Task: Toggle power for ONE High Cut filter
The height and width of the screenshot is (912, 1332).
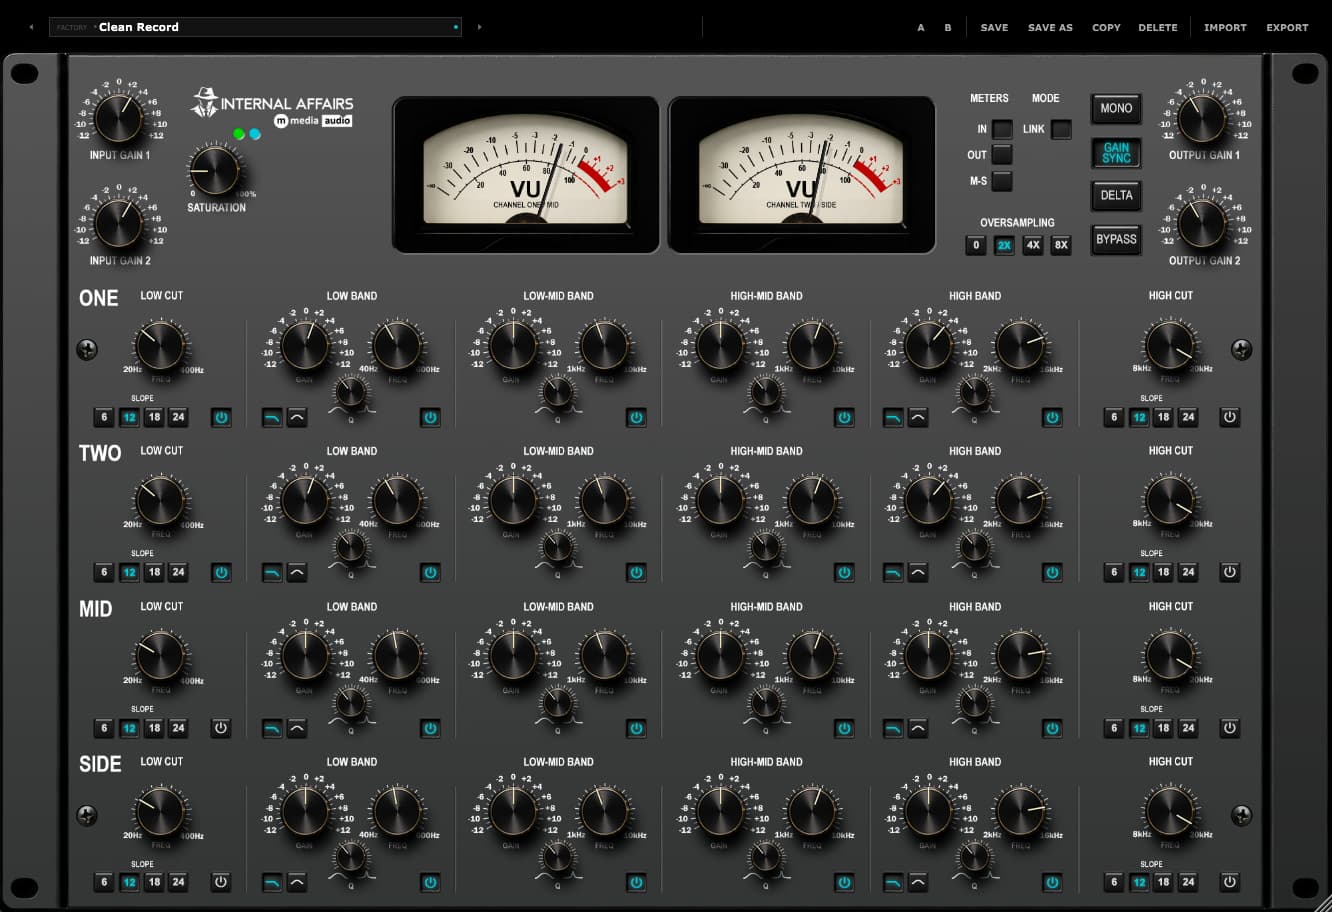Action: point(1229,418)
